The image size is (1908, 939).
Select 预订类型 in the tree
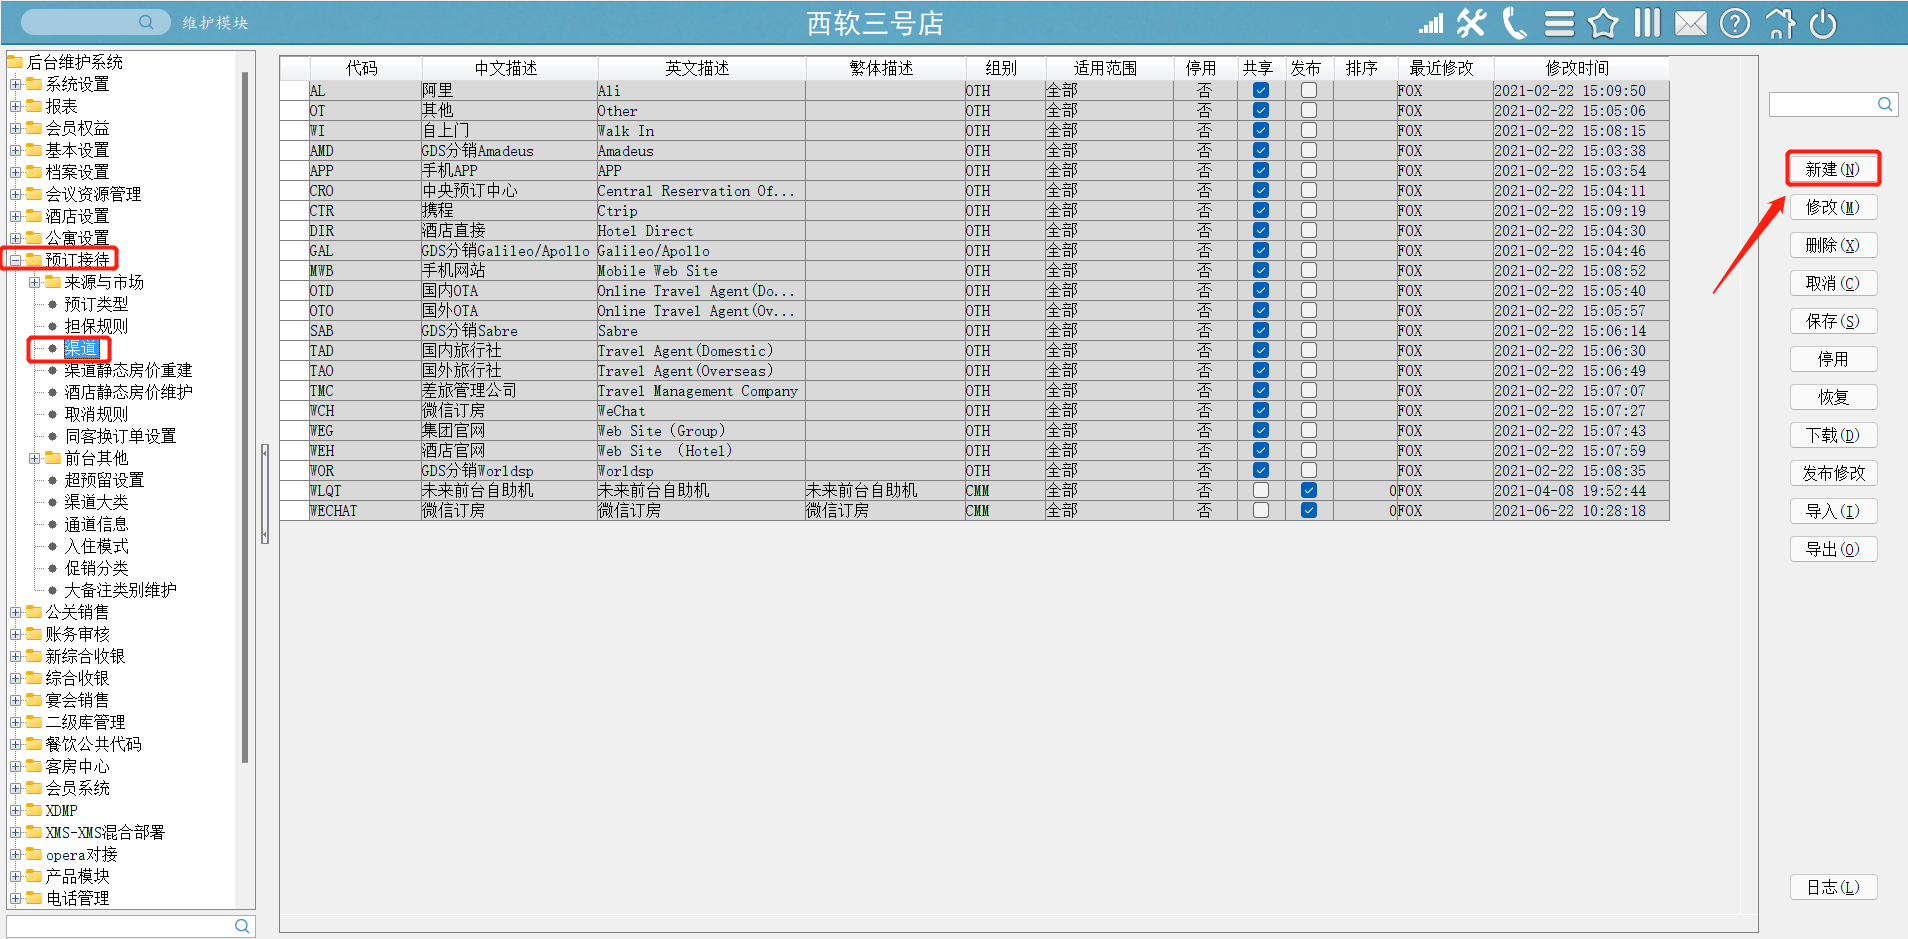[96, 304]
